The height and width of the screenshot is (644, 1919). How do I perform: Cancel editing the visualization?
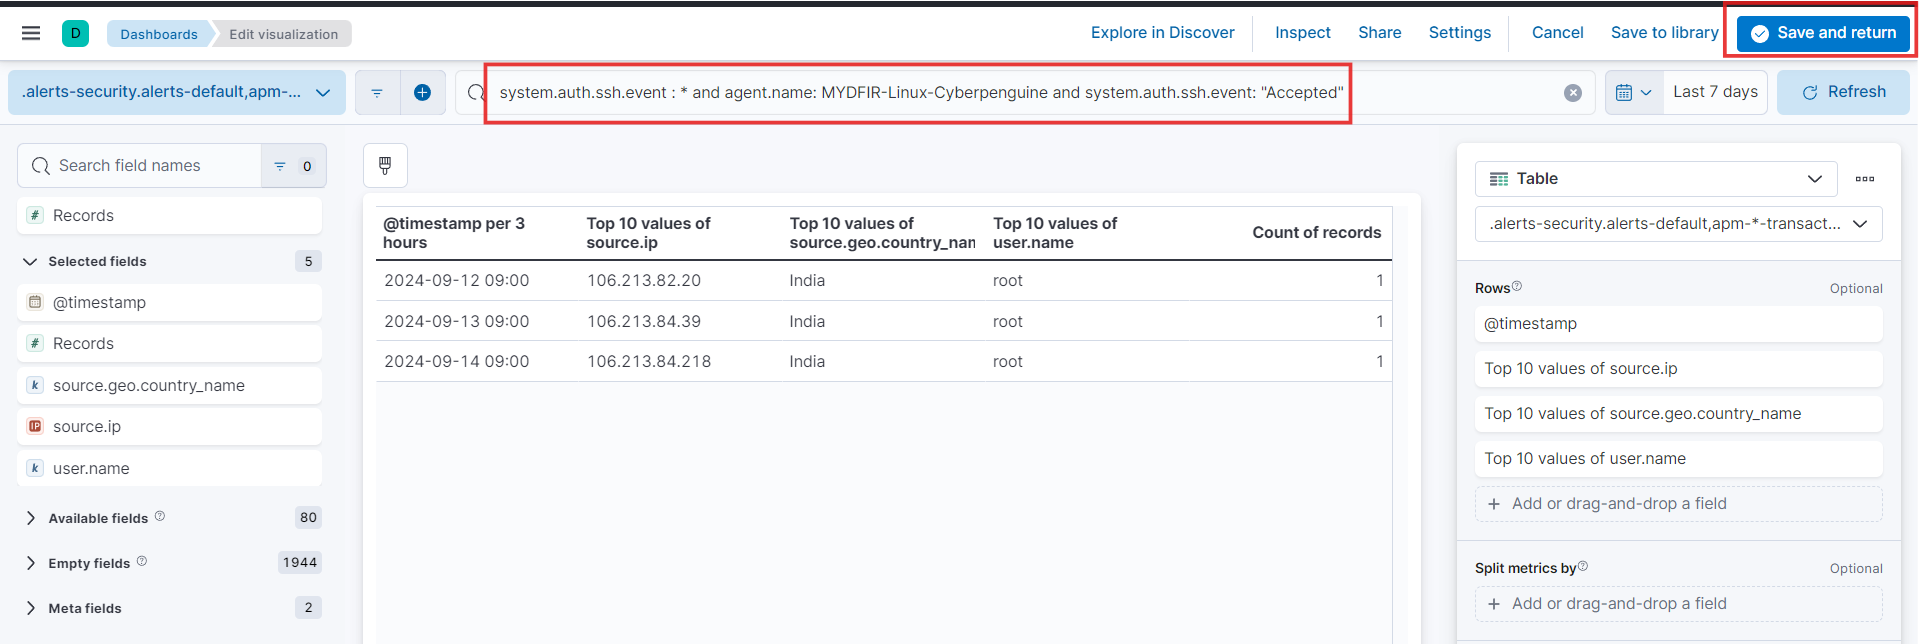[x=1557, y=33]
